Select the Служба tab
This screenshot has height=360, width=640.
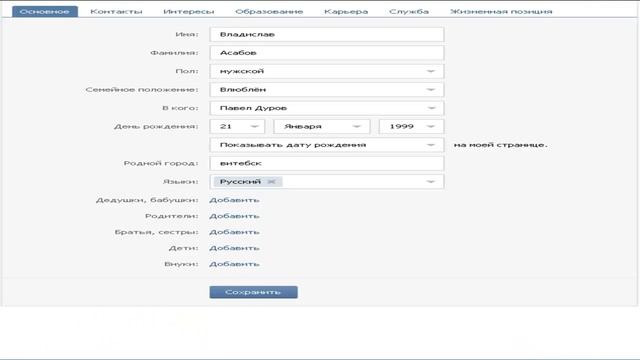click(x=409, y=11)
